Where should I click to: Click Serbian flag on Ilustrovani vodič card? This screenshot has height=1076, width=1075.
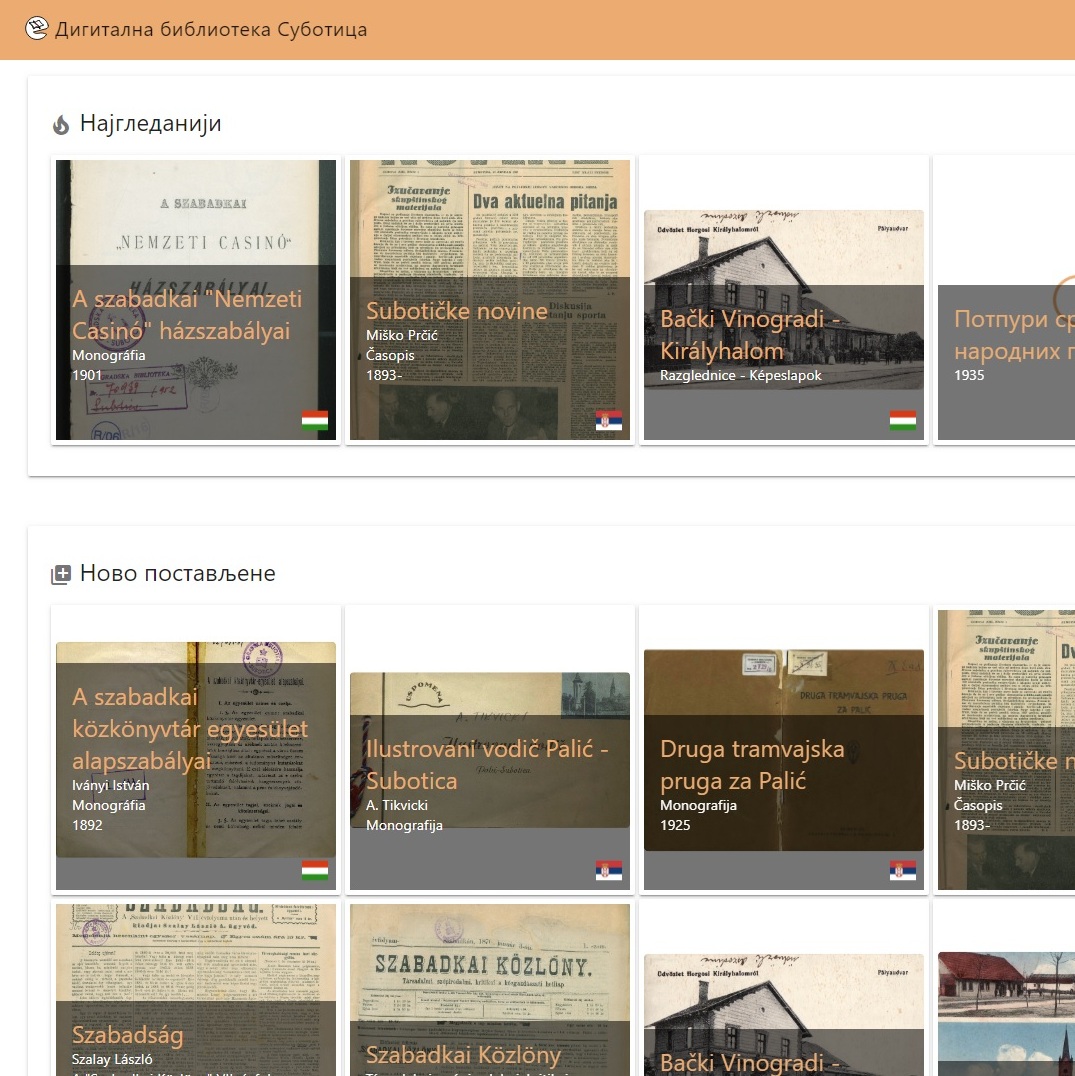(x=609, y=870)
